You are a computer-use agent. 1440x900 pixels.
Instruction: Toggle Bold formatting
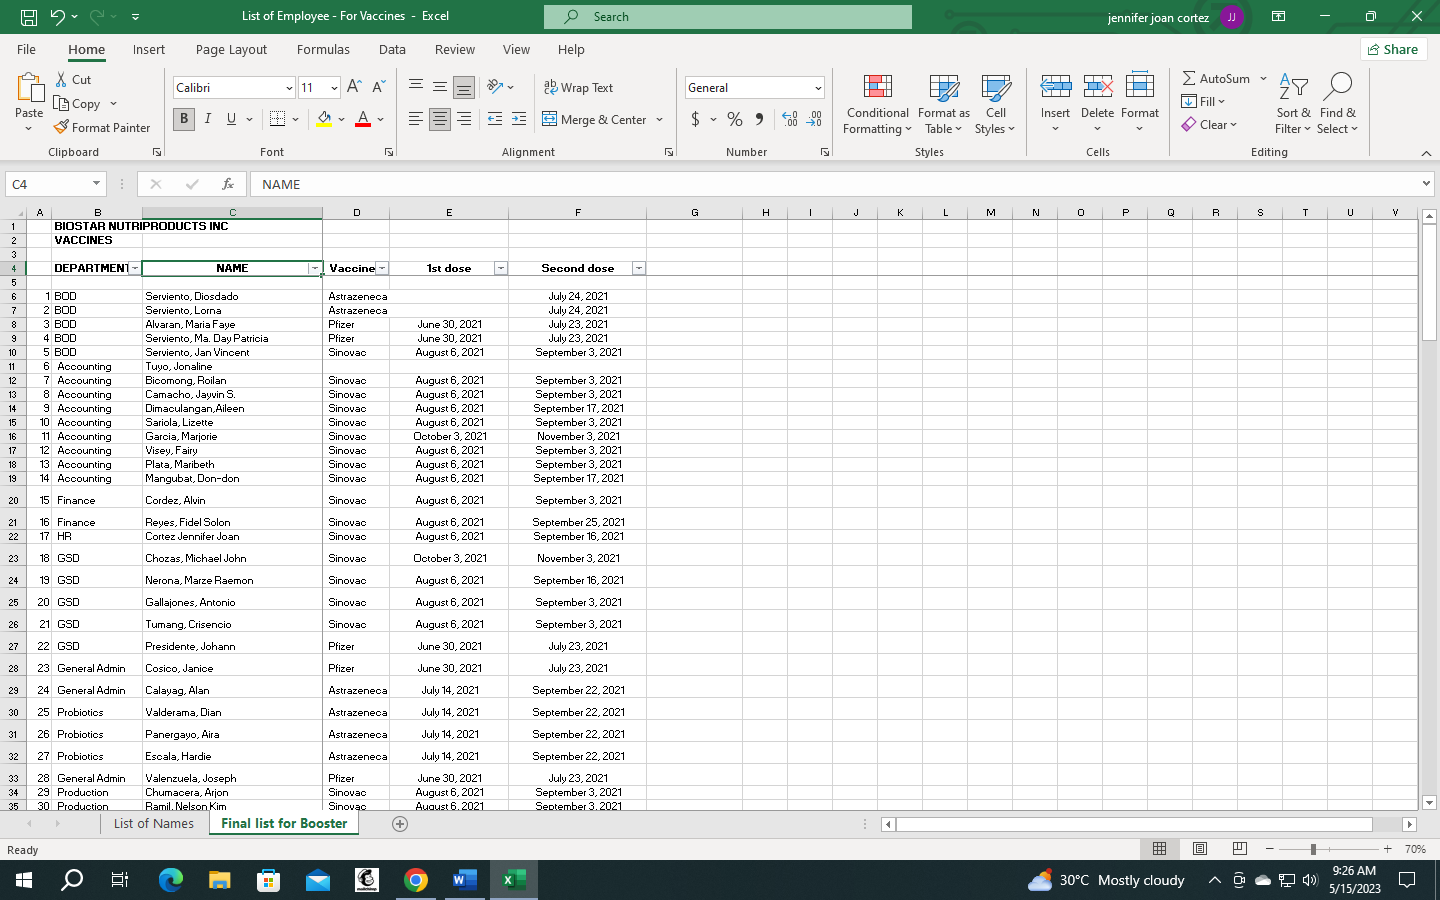pyautogui.click(x=184, y=119)
